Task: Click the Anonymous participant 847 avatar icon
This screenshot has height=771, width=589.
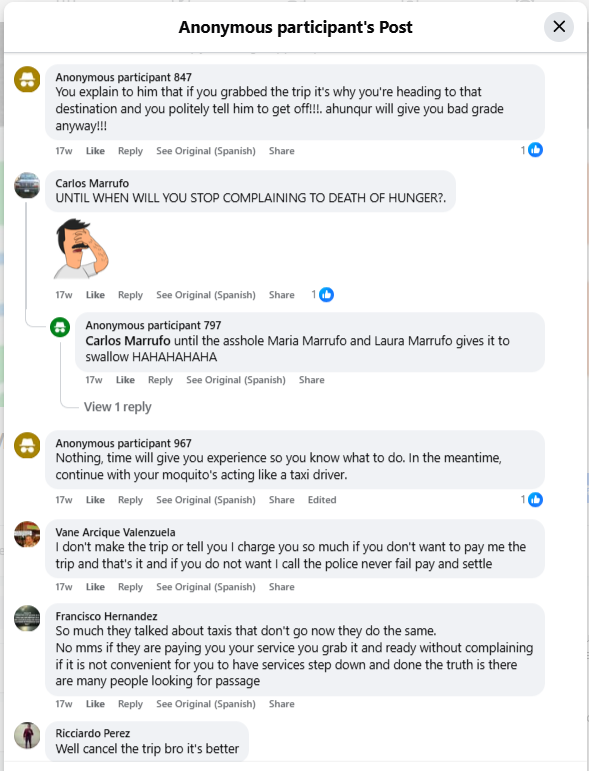Action: [x=27, y=79]
